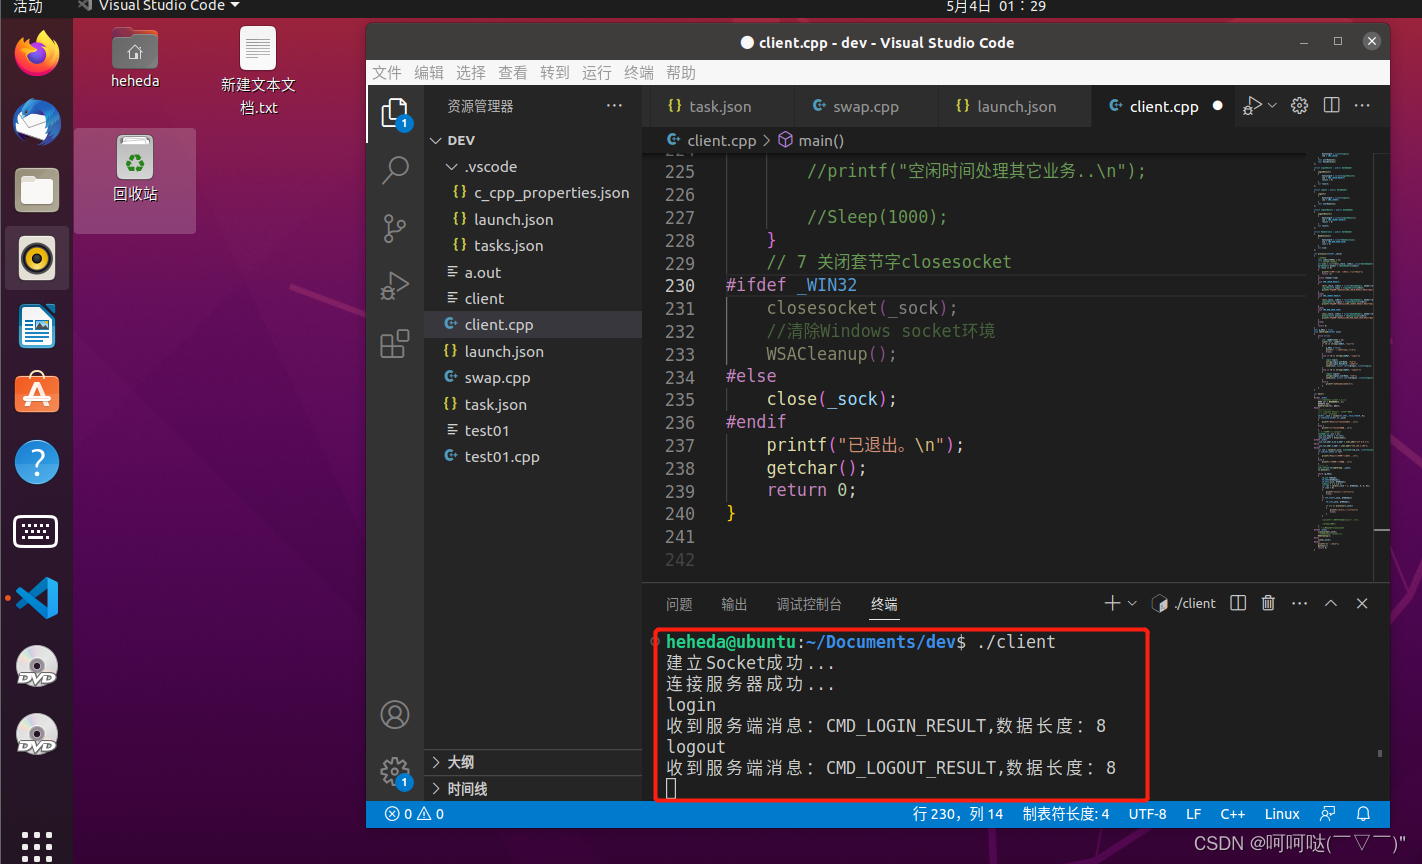Open the 终端 menu in the menu bar

(638, 72)
